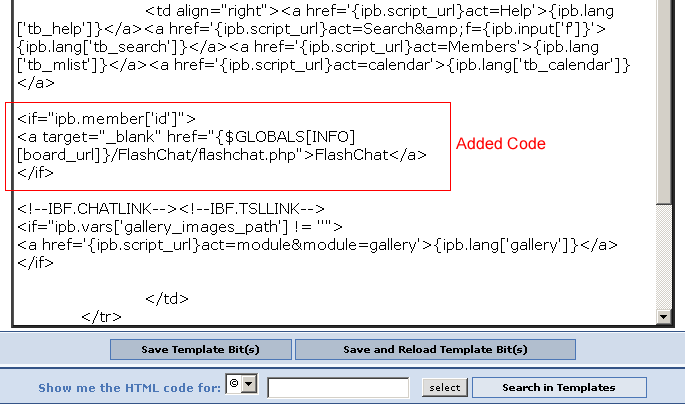Viewport: 685px width, 412px height.
Task: Place cursor on the line <if="ipb.member['id']">
Action: [106, 119]
